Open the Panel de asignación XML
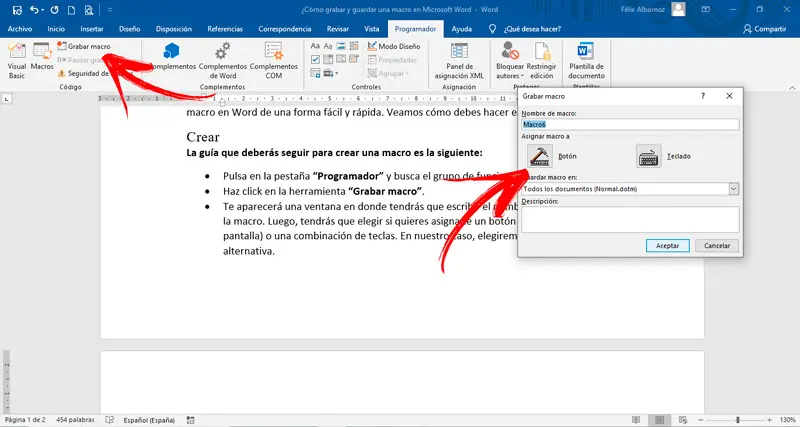800x427 pixels. [x=459, y=60]
